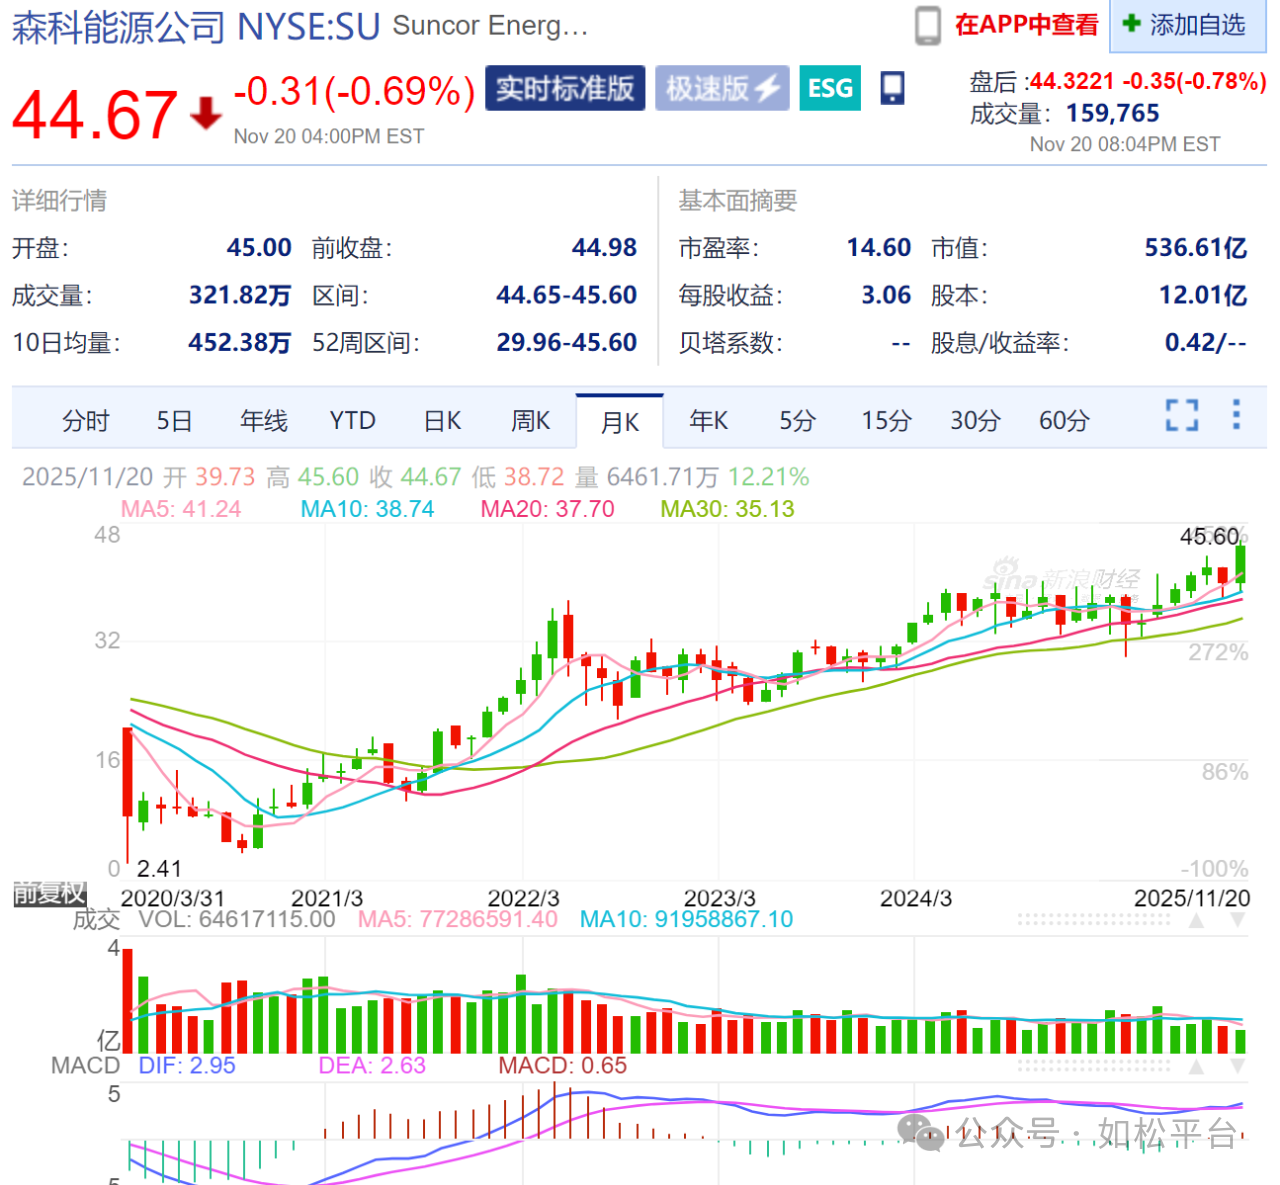Click the down arrow on the volume panel
This screenshot has height=1185, width=1280.
(1238, 920)
